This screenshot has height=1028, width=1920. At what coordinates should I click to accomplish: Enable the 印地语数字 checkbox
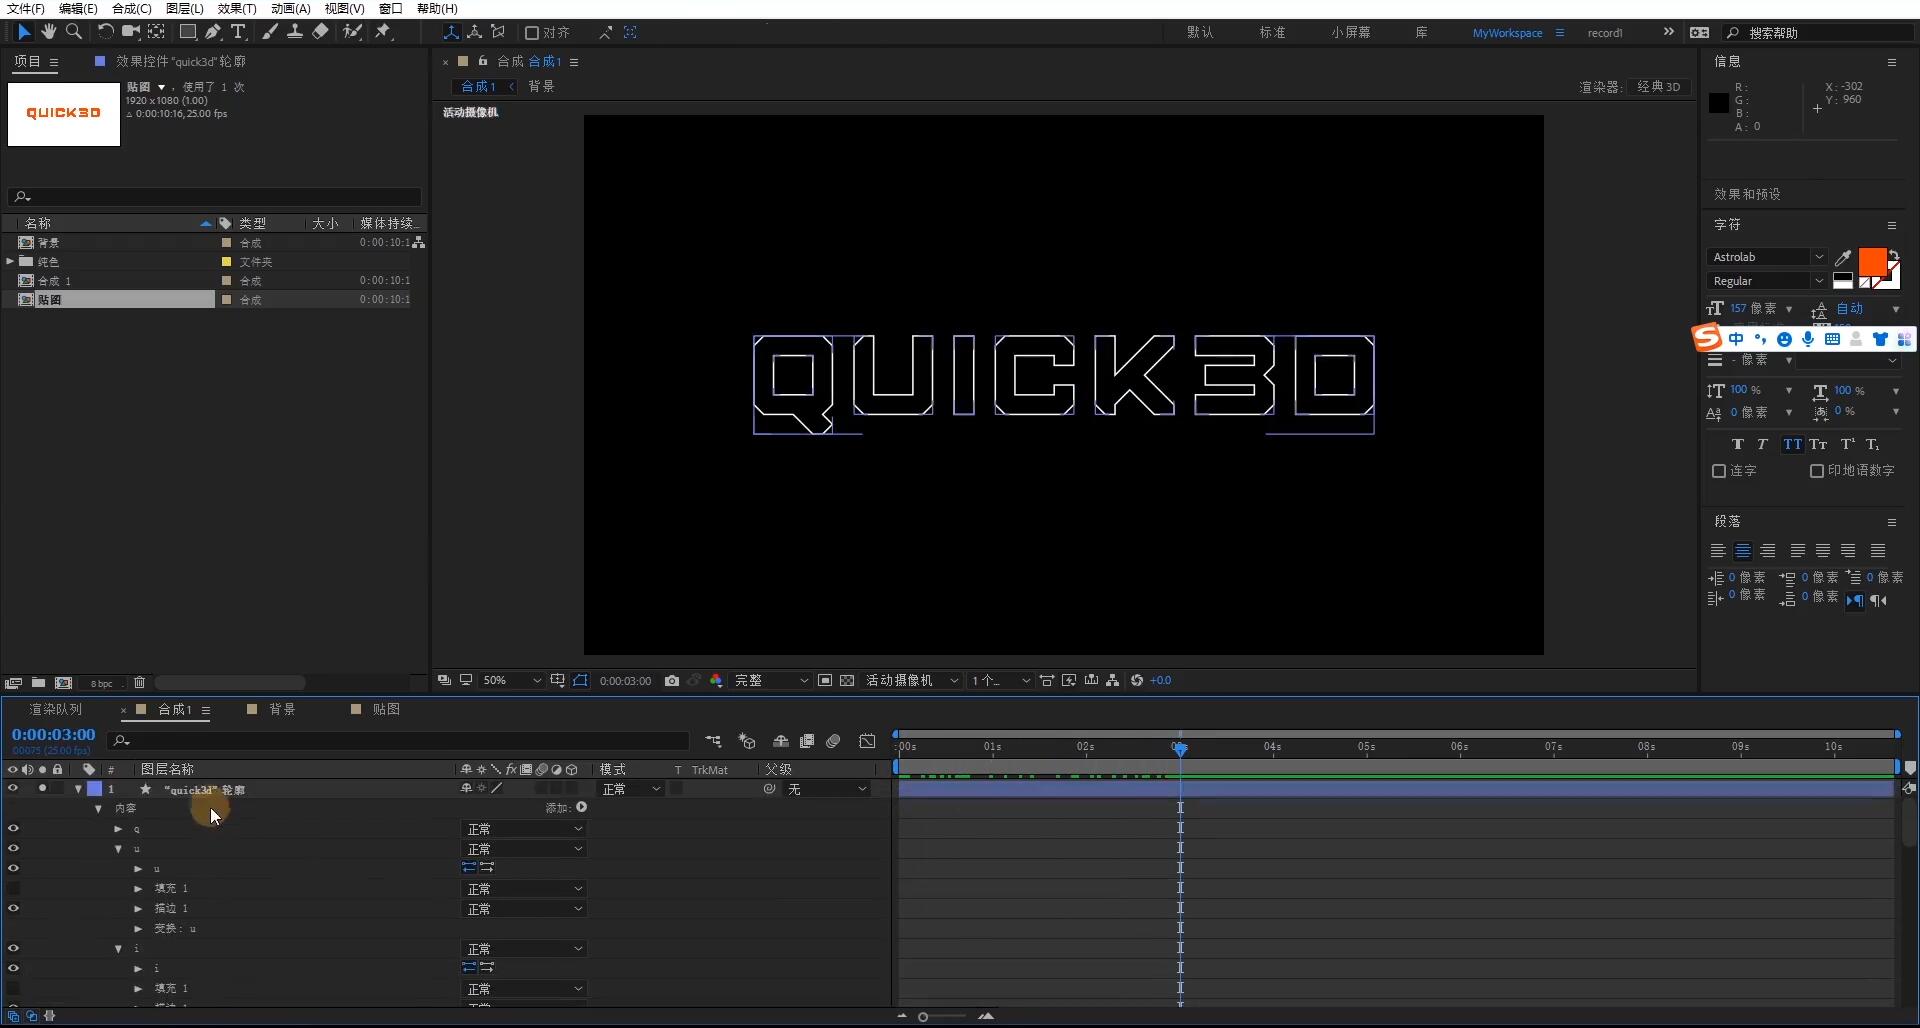coord(1817,471)
